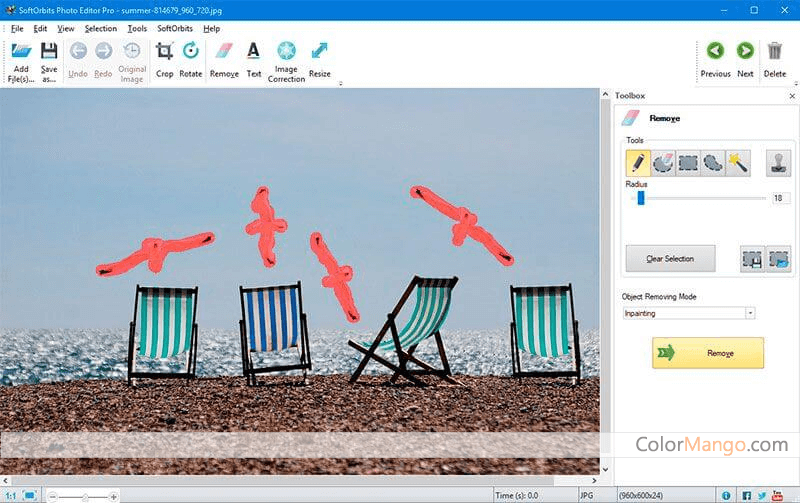Viewport: 800px width, 503px height.
Task: Expand the toolbar overflow arrow
Action: coord(340,84)
